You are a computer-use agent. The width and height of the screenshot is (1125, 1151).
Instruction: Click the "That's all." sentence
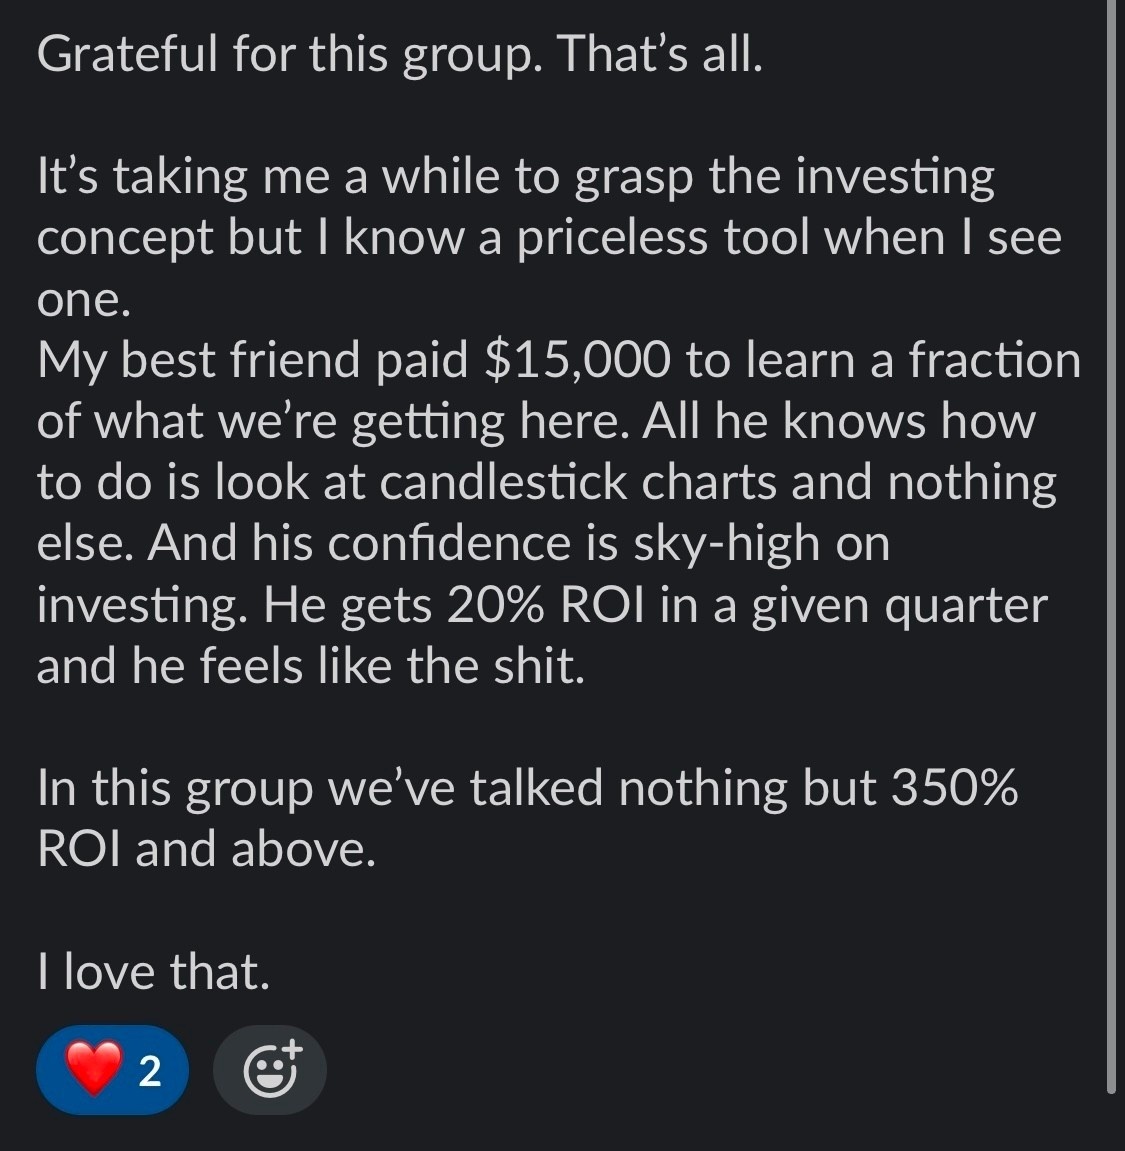[x=660, y=53]
